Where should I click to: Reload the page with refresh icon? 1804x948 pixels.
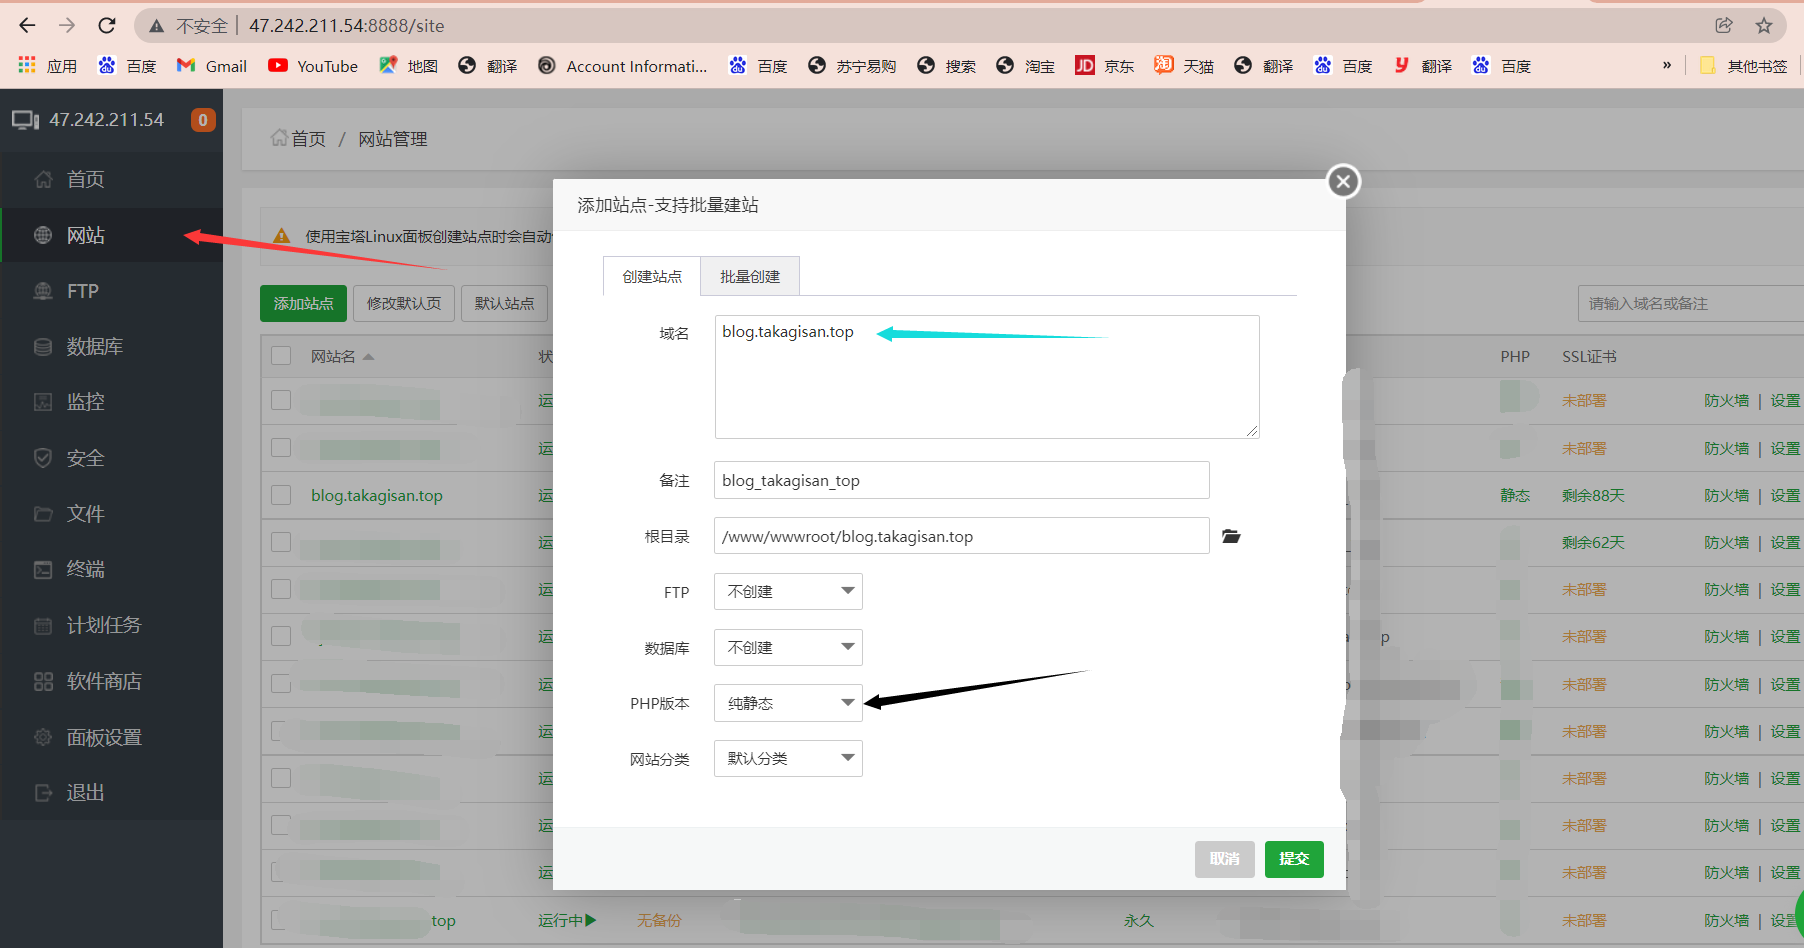click(x=107, y=25)
